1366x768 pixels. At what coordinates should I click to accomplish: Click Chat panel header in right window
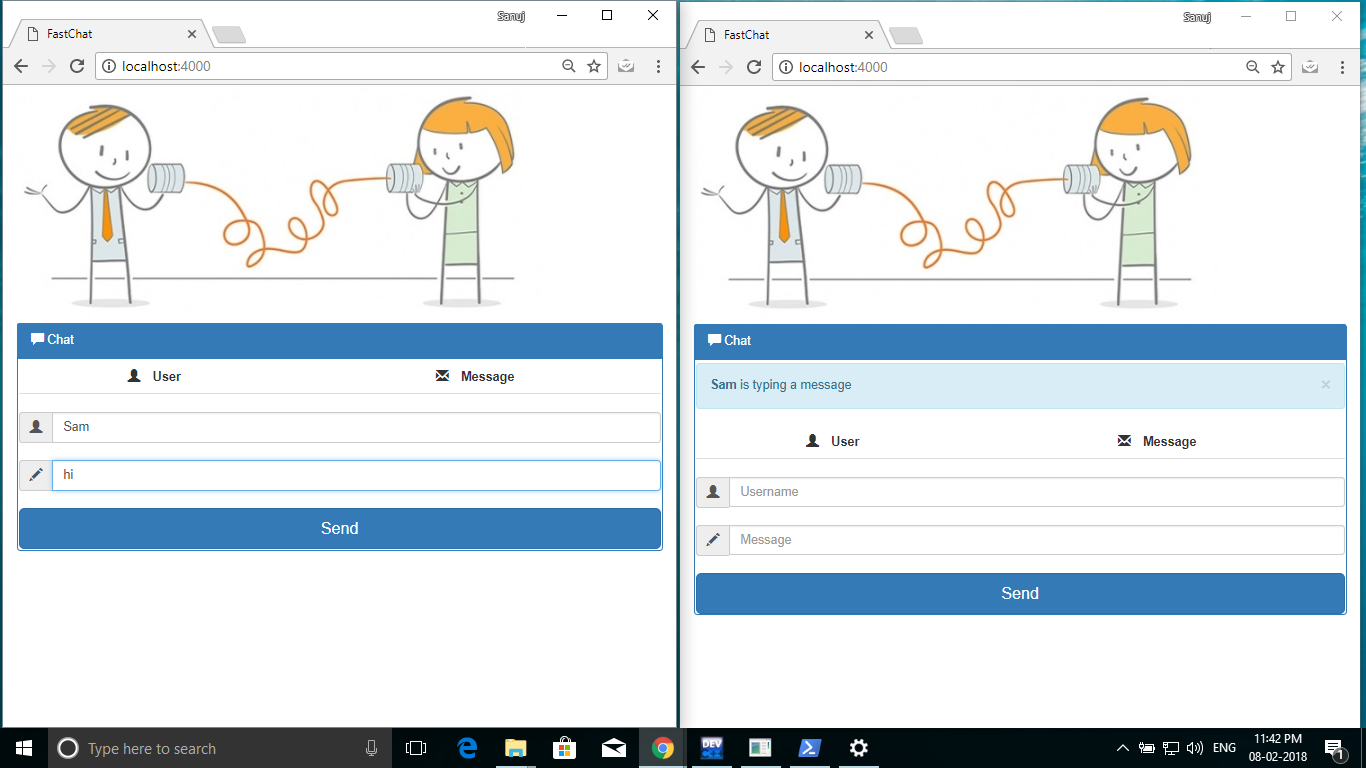point(1020,341)
